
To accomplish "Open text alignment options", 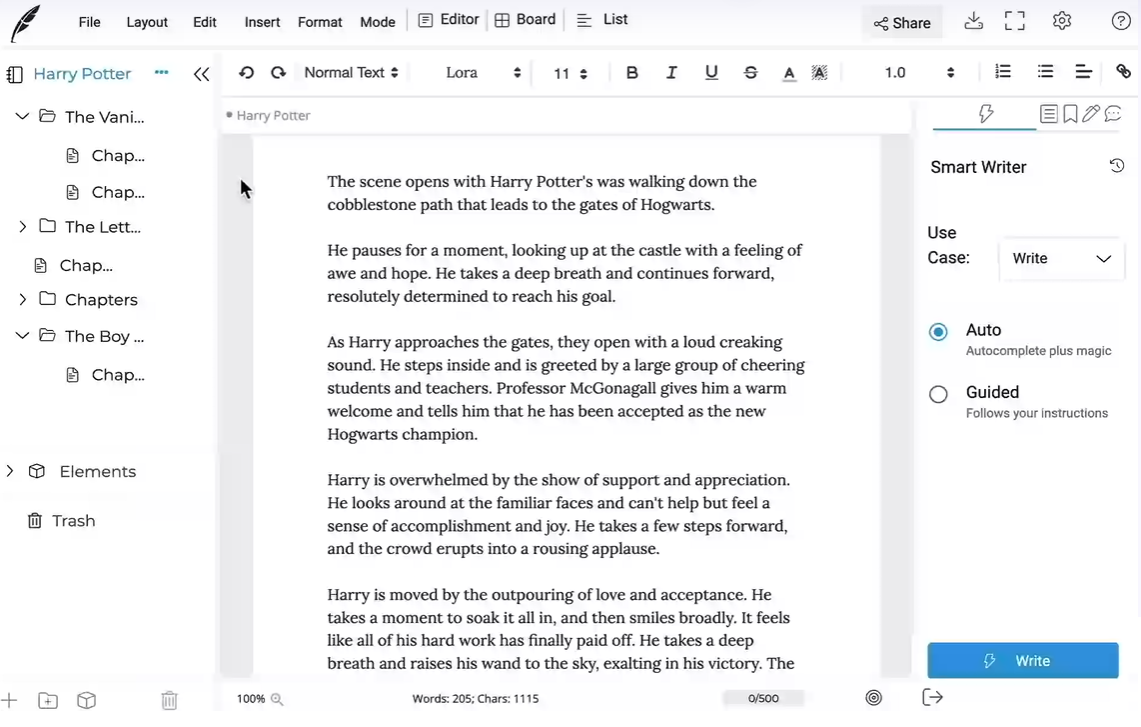I will 1084,71.
